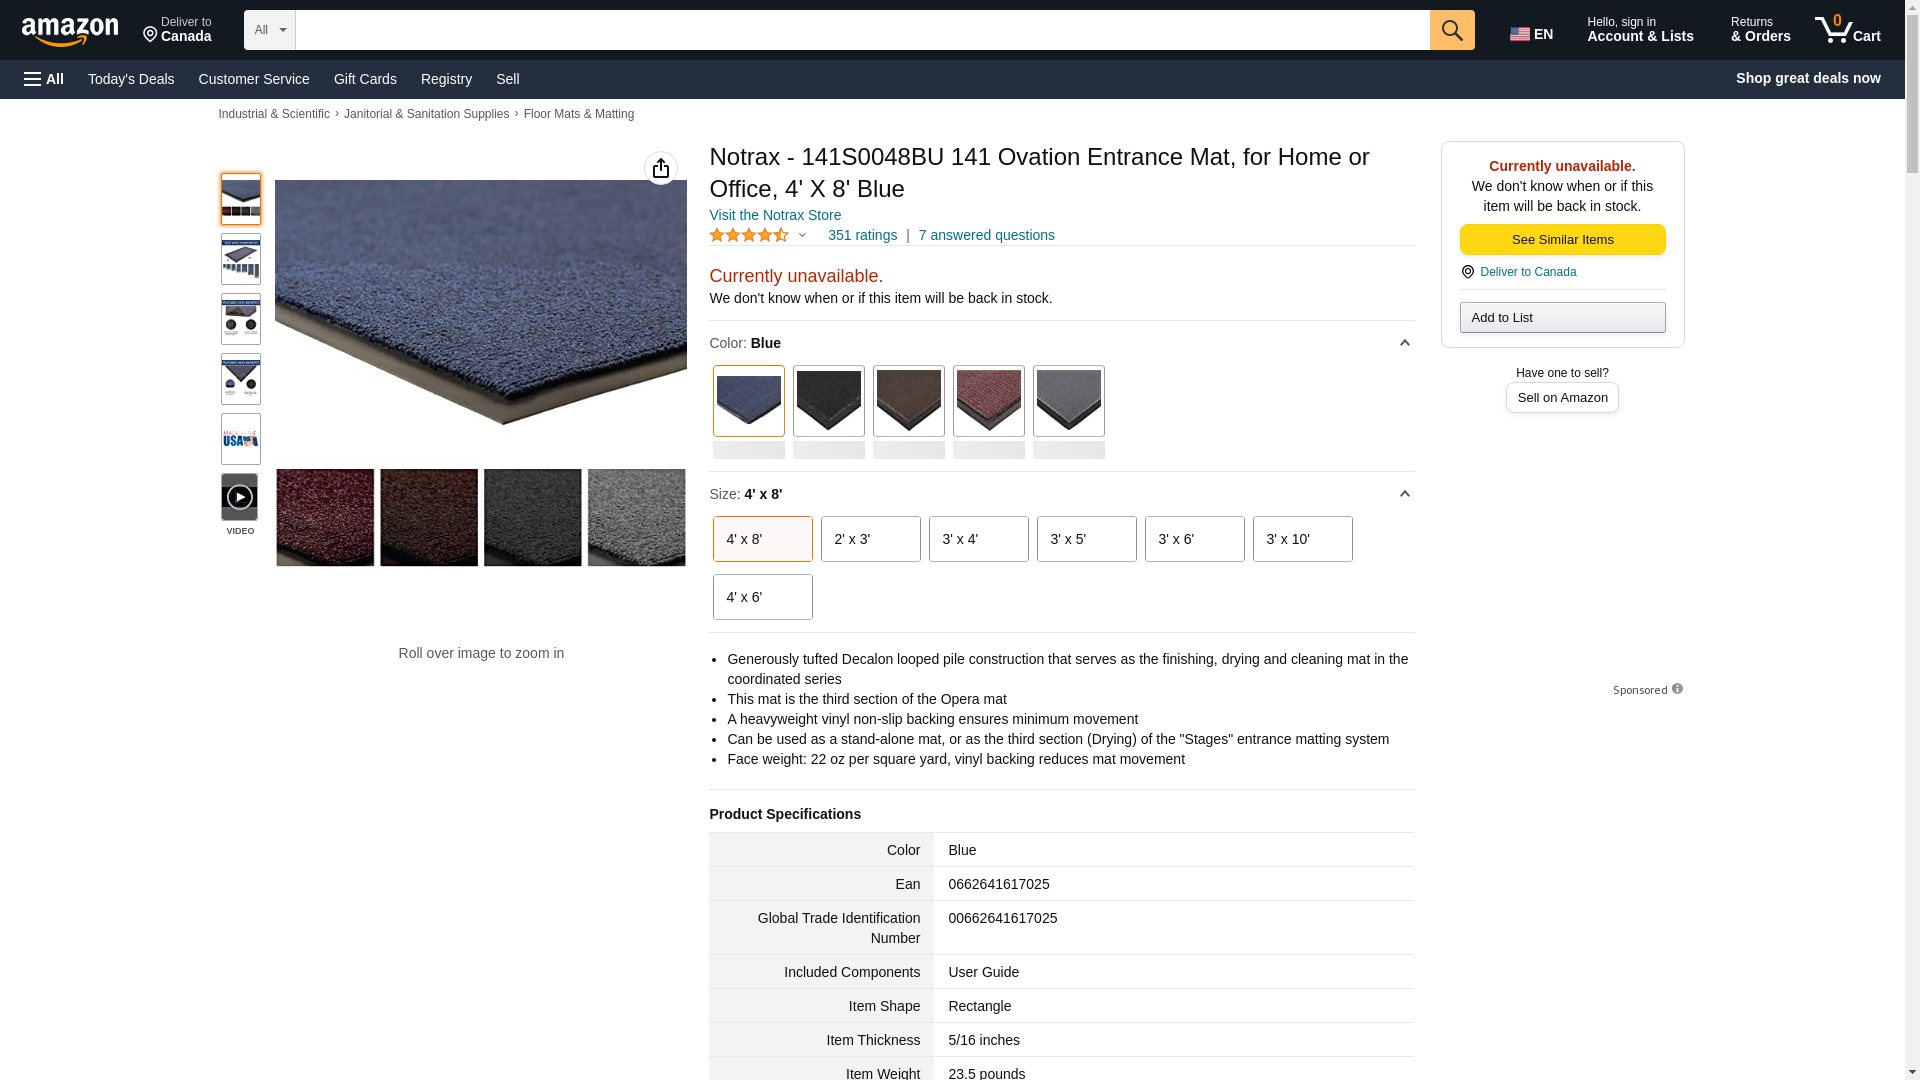The image size is (1920, 1080).
Task: Click the share icon on product image
Action: 661,168
